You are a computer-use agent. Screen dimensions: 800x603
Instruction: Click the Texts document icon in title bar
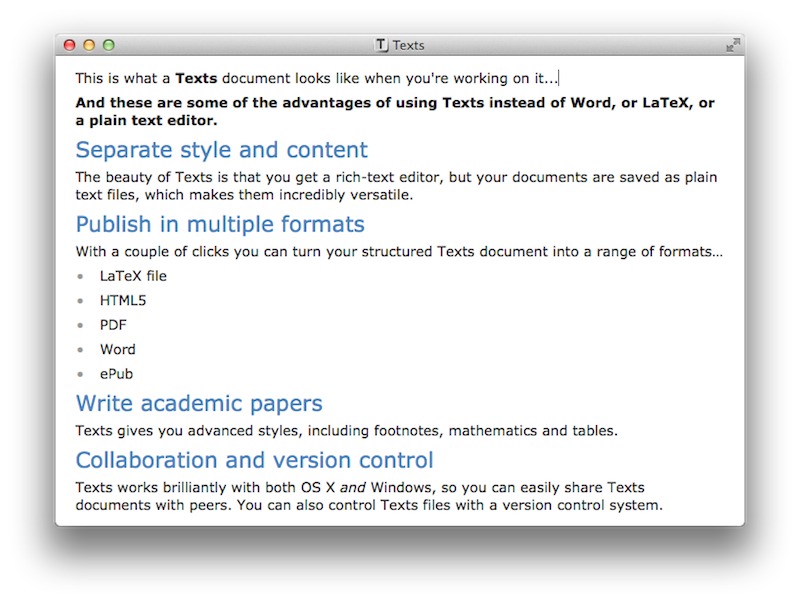(381, 45)
